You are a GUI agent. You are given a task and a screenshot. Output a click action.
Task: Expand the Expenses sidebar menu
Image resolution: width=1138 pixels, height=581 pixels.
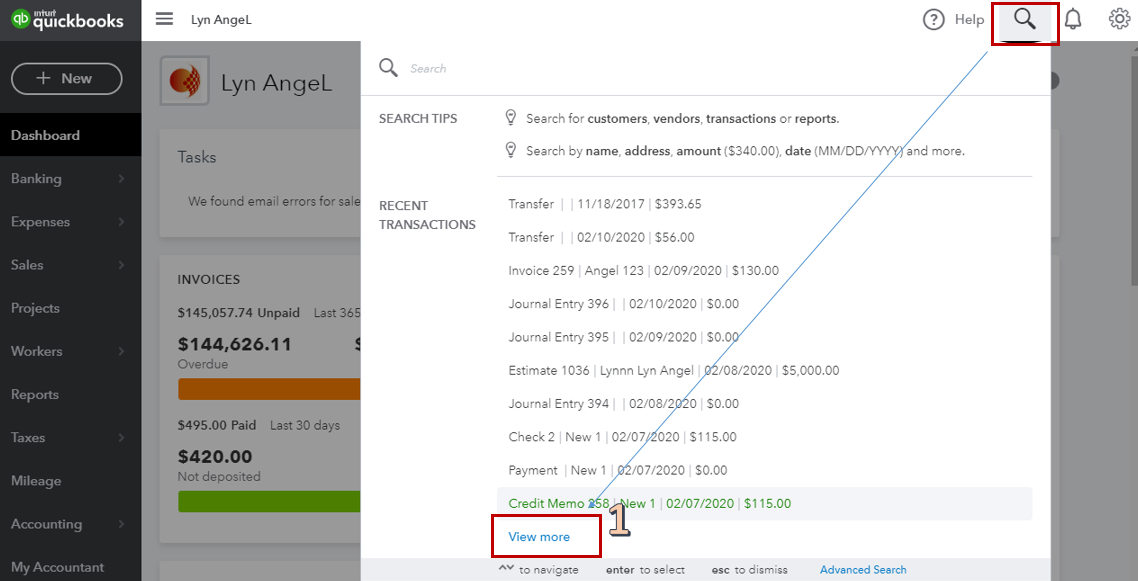(70, 222)
